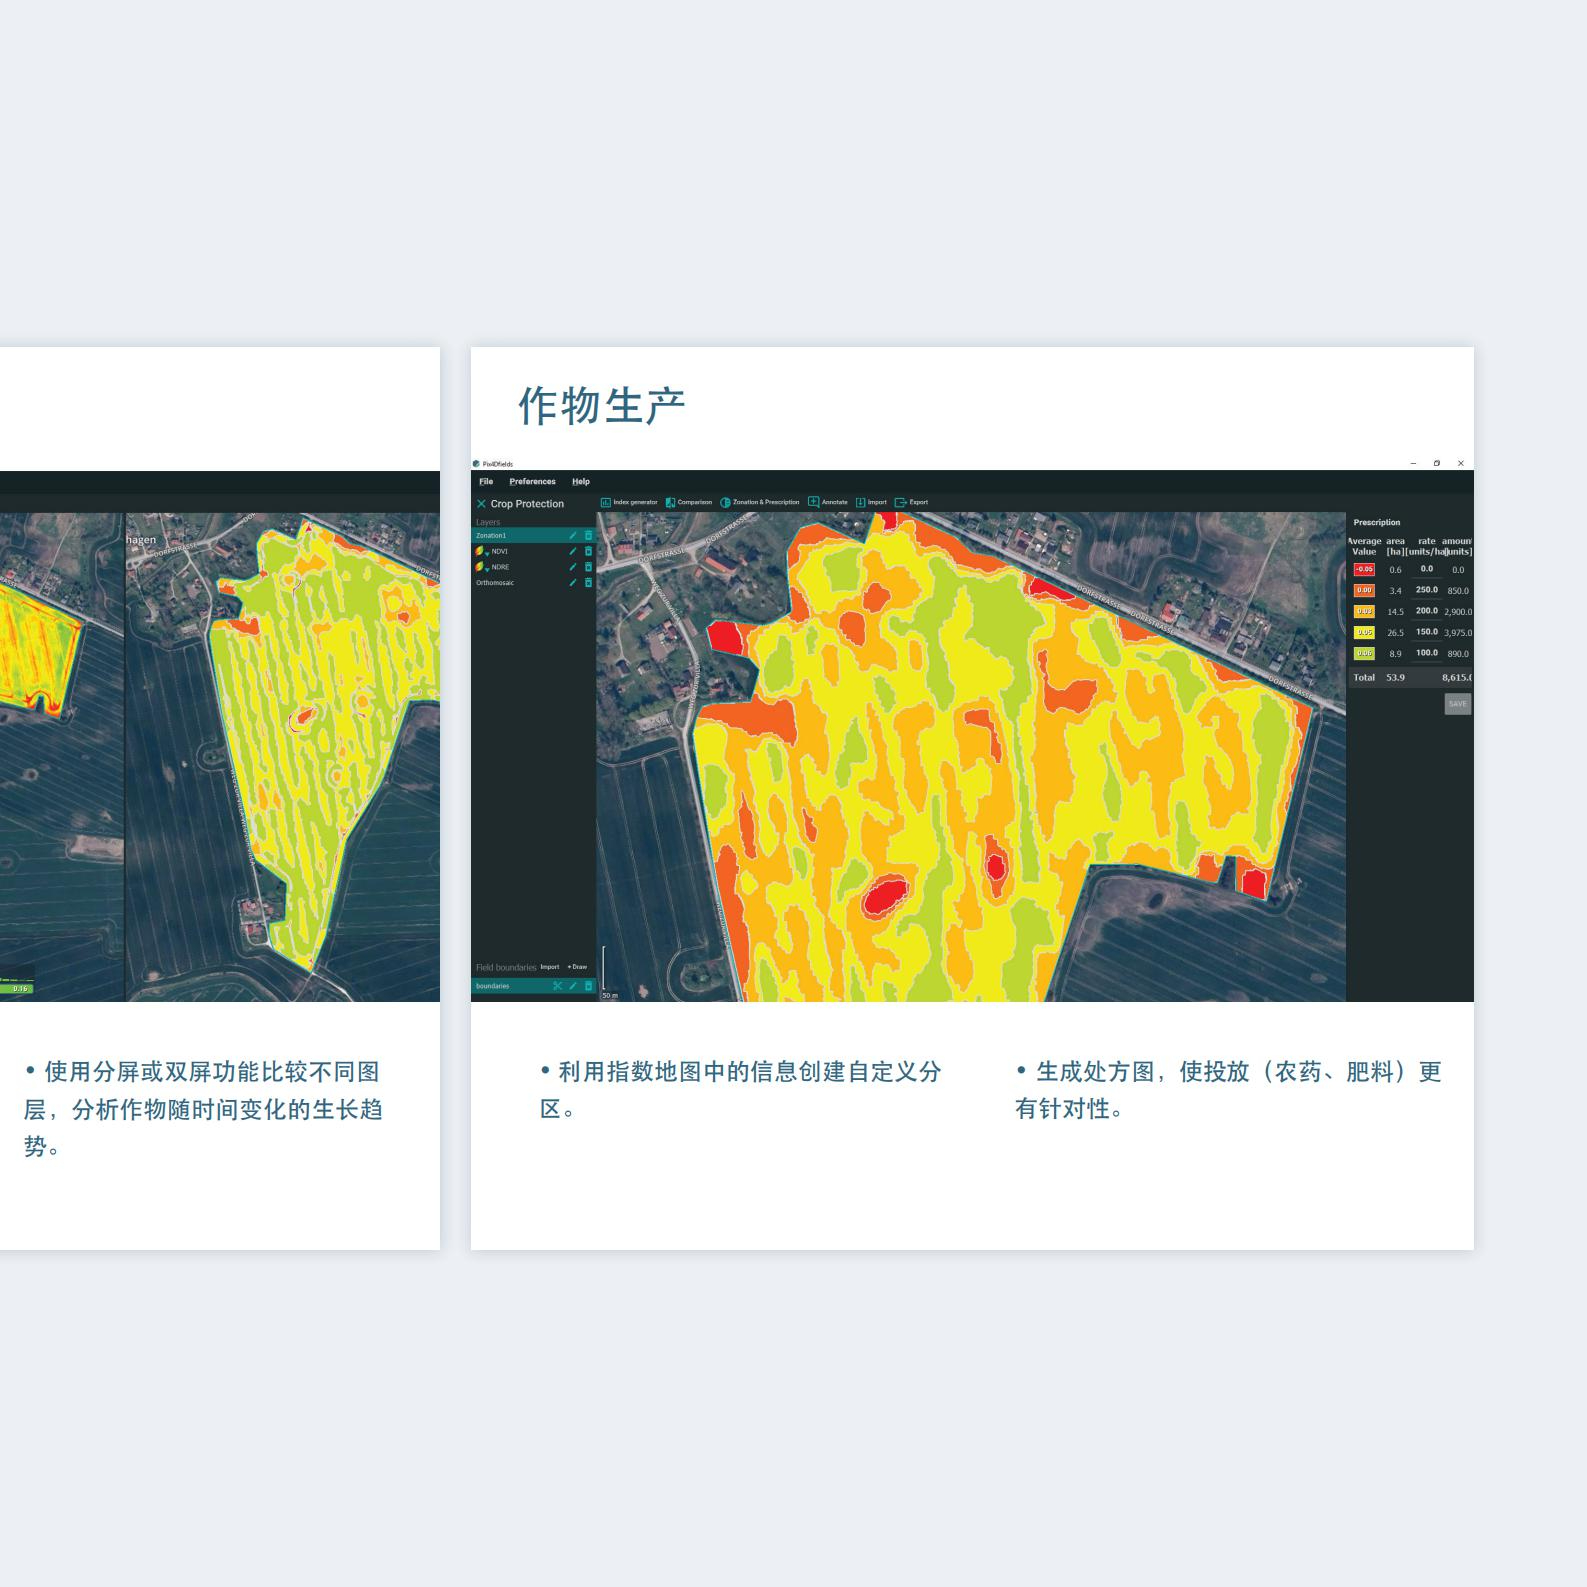1587x1587 pixels.
Task: Open the Comparison tool
Action: [689, 502]
